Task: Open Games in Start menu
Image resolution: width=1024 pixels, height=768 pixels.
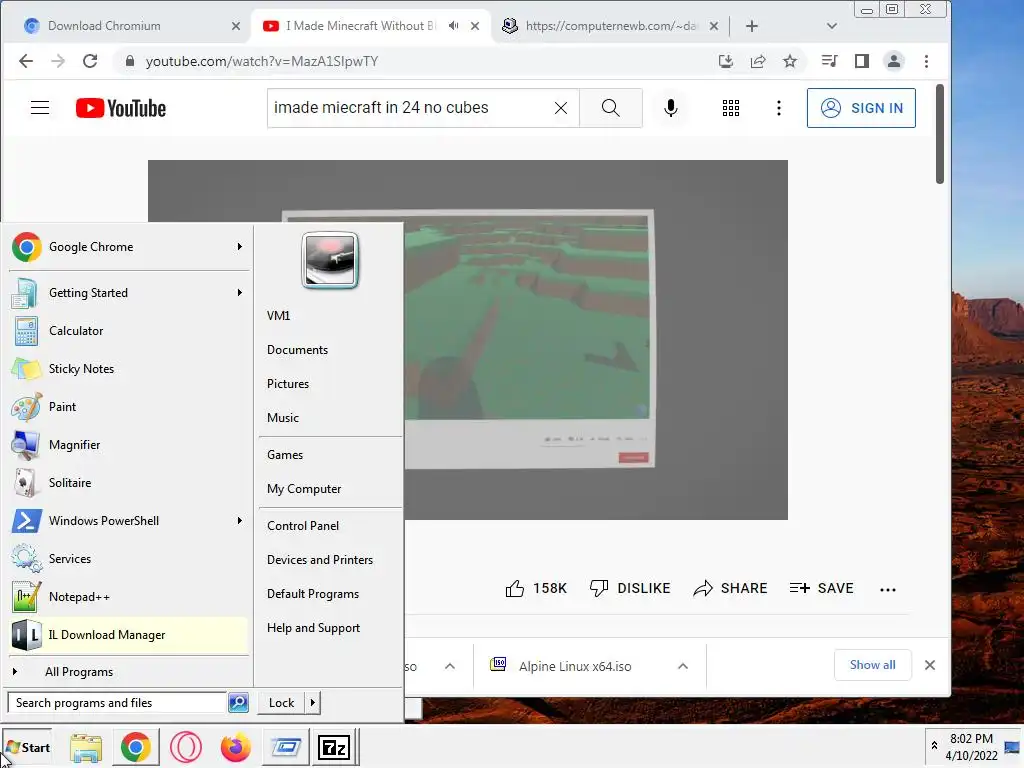Action: [x=285, y=455]
